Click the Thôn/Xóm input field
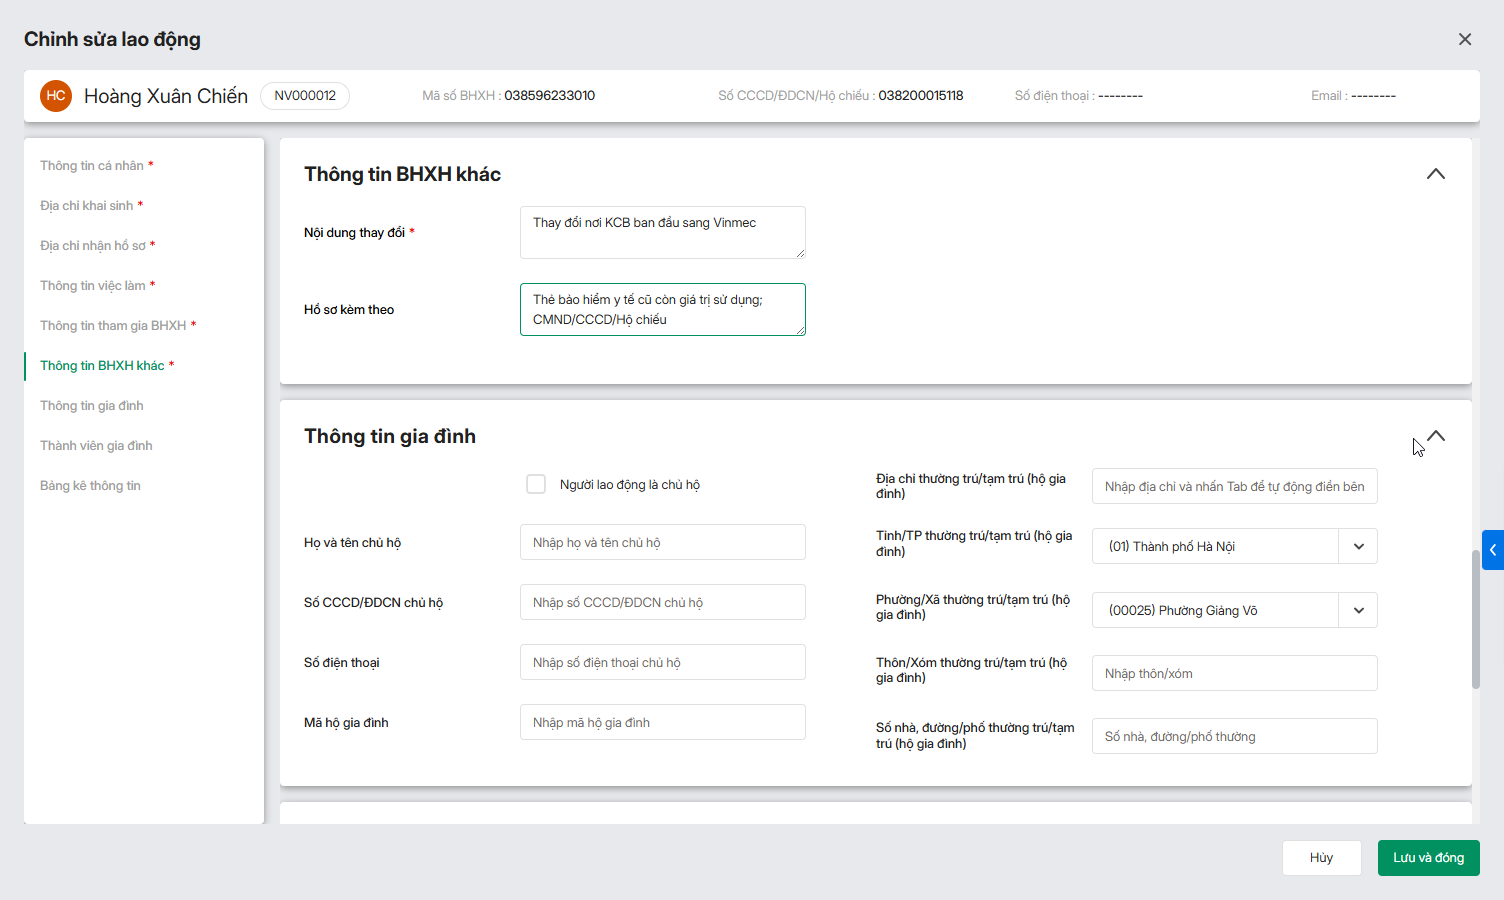The image size is (1504, 900). [x=1234, y=673]
